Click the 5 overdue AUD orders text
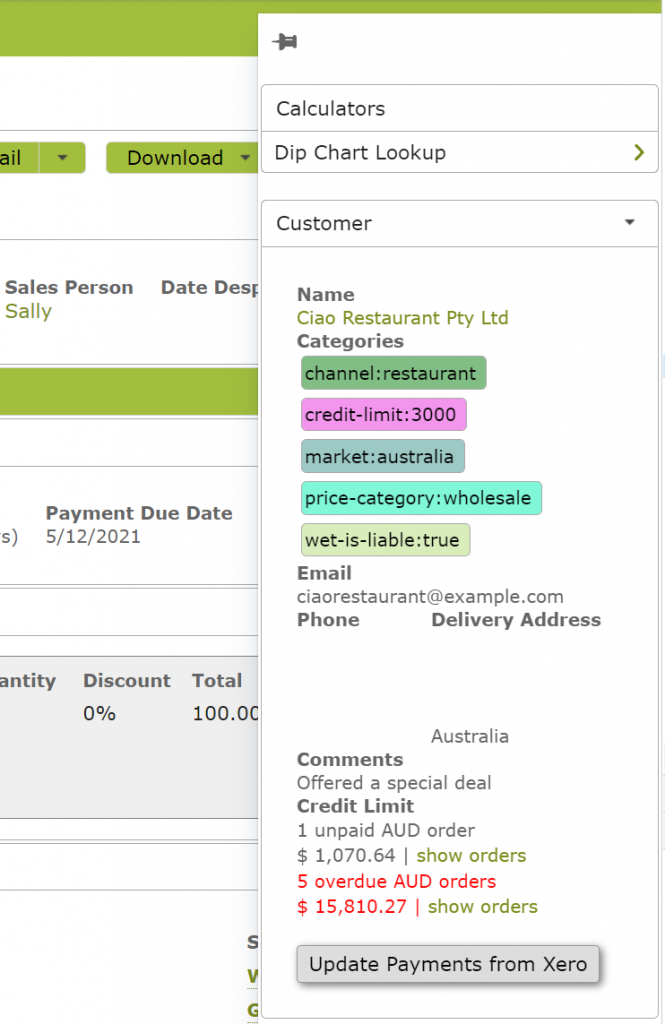665x1024 pixels. pyautogui.click(x=396, y=882)
